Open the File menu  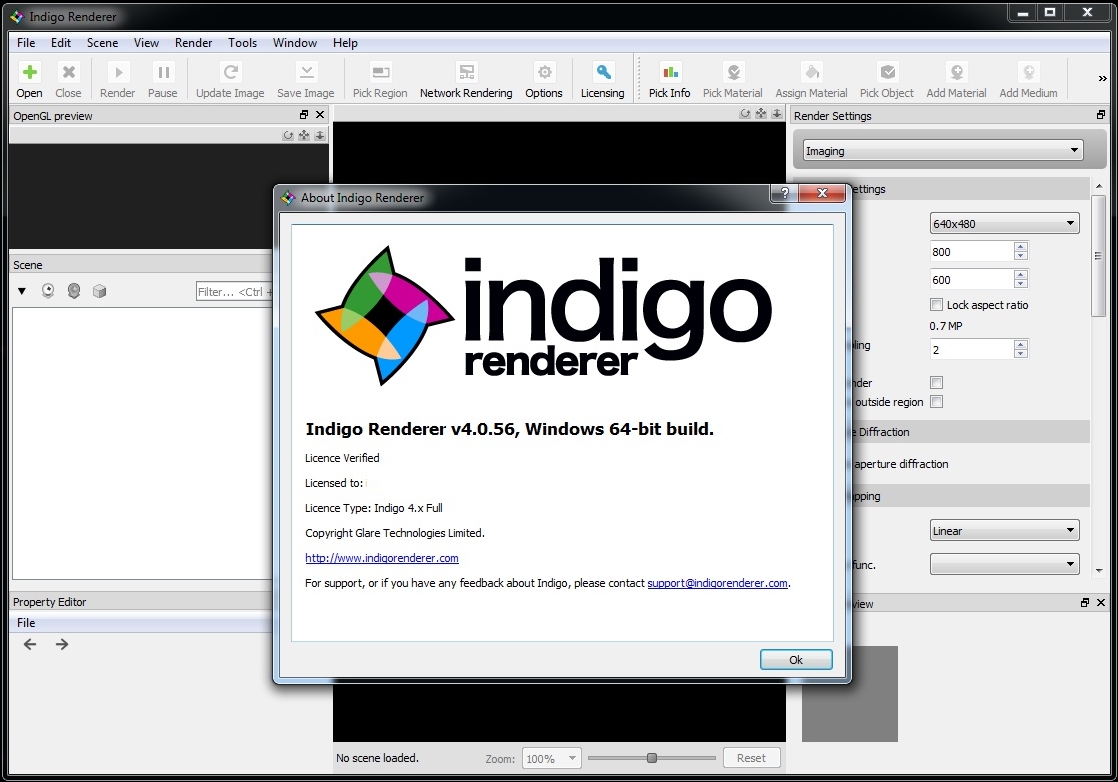coord(26,43)
